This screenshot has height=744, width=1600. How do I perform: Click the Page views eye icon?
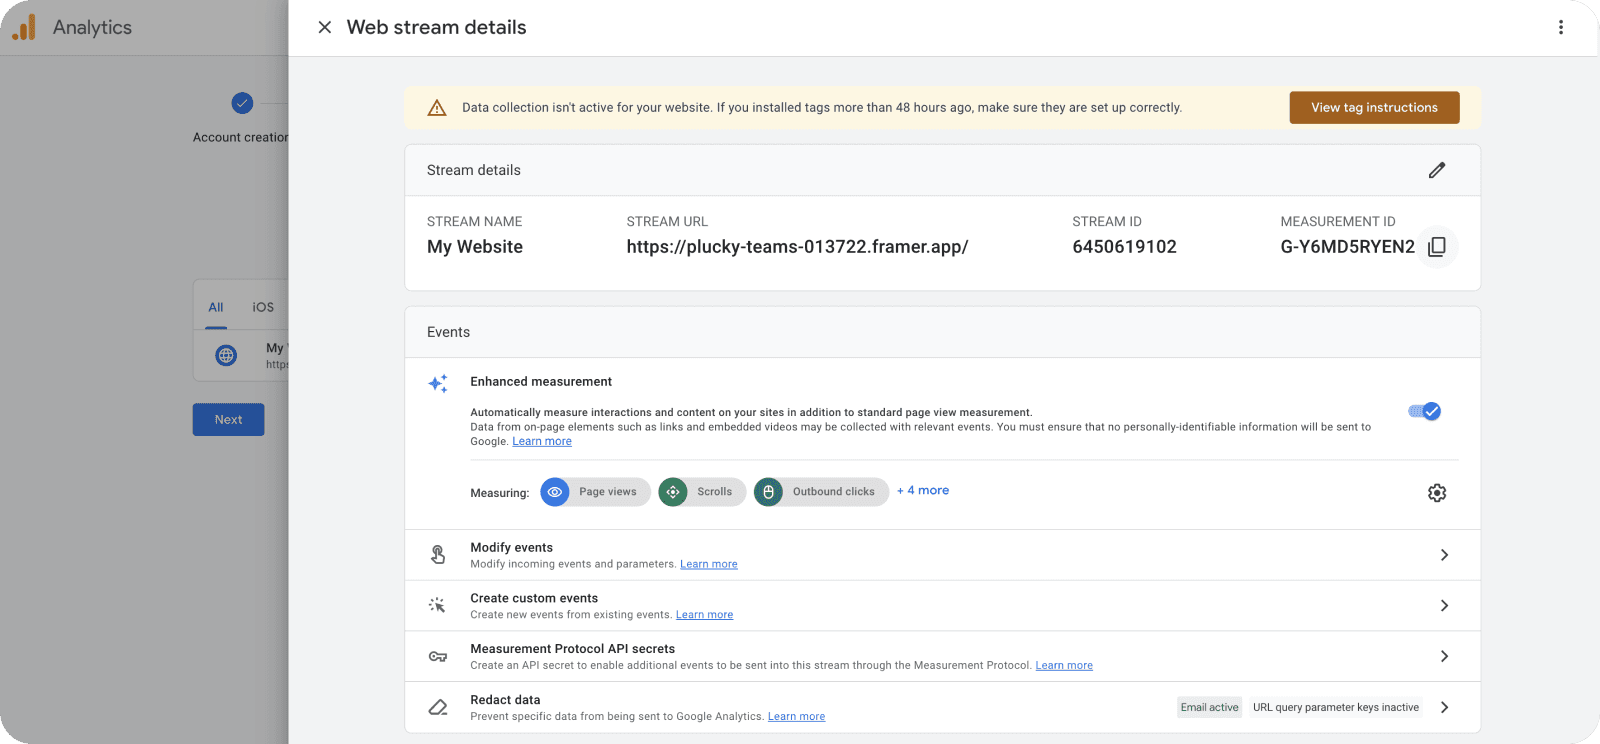coord(555,492)
